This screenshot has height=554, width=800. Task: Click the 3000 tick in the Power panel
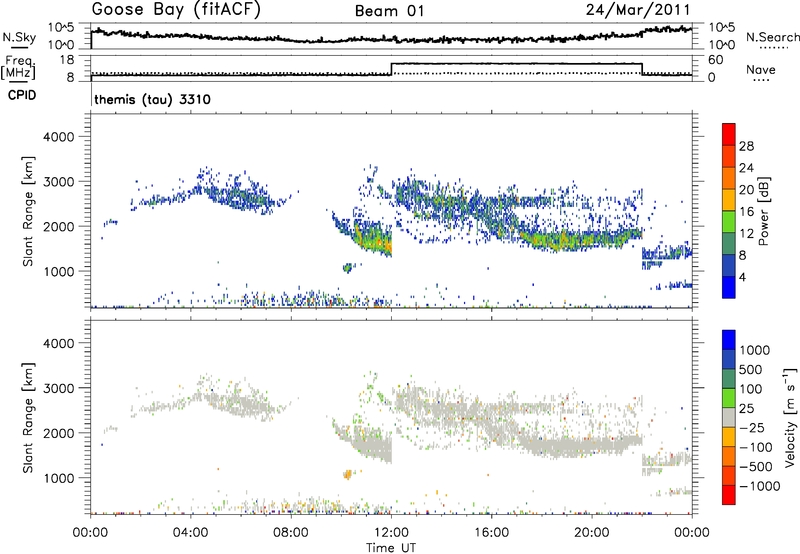pos(59,182)
